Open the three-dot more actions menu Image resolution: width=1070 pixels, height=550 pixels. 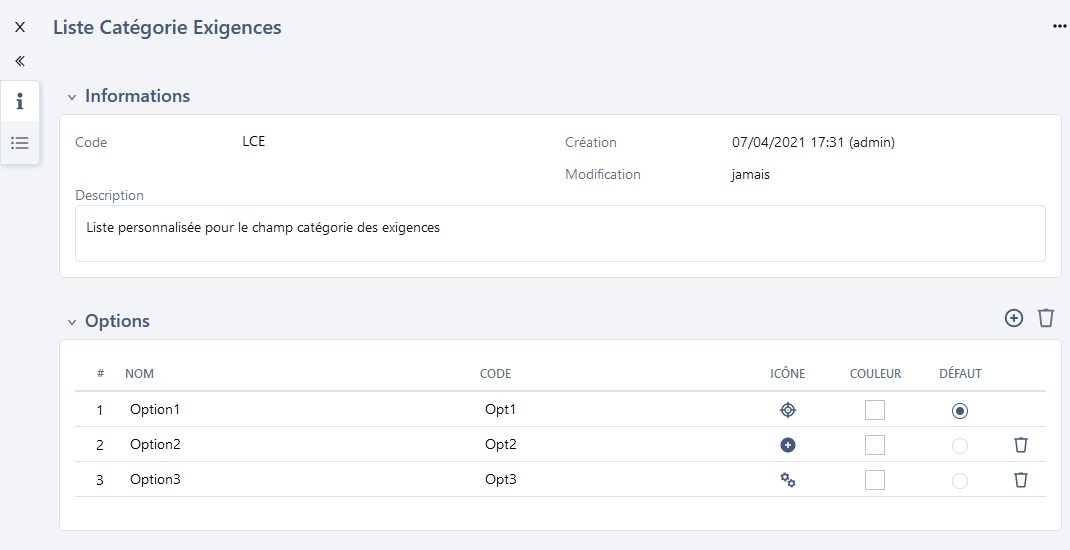point(1060,27)
